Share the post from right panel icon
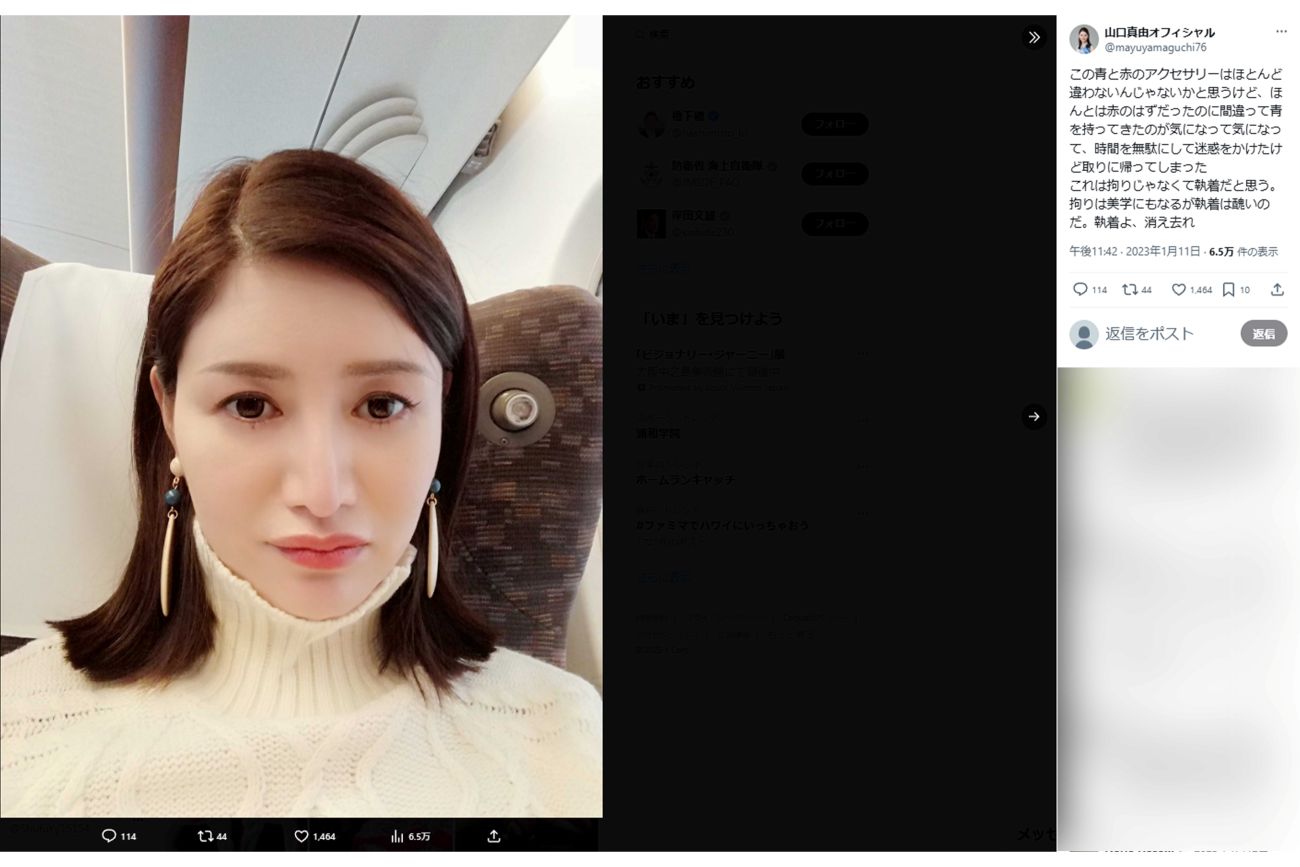 click(1277, 290)
